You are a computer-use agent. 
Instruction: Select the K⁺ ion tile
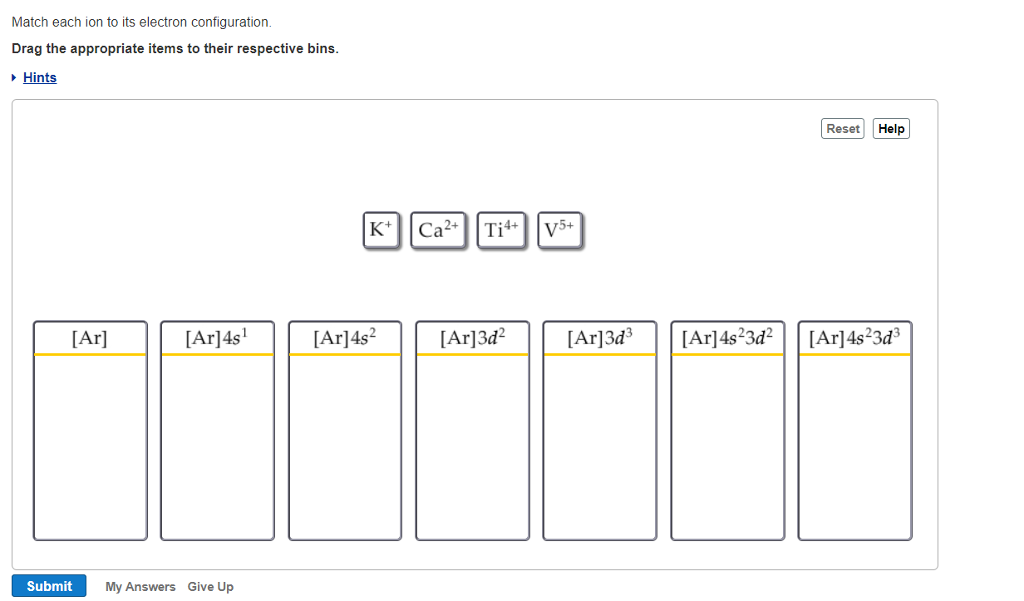[380, 229]
